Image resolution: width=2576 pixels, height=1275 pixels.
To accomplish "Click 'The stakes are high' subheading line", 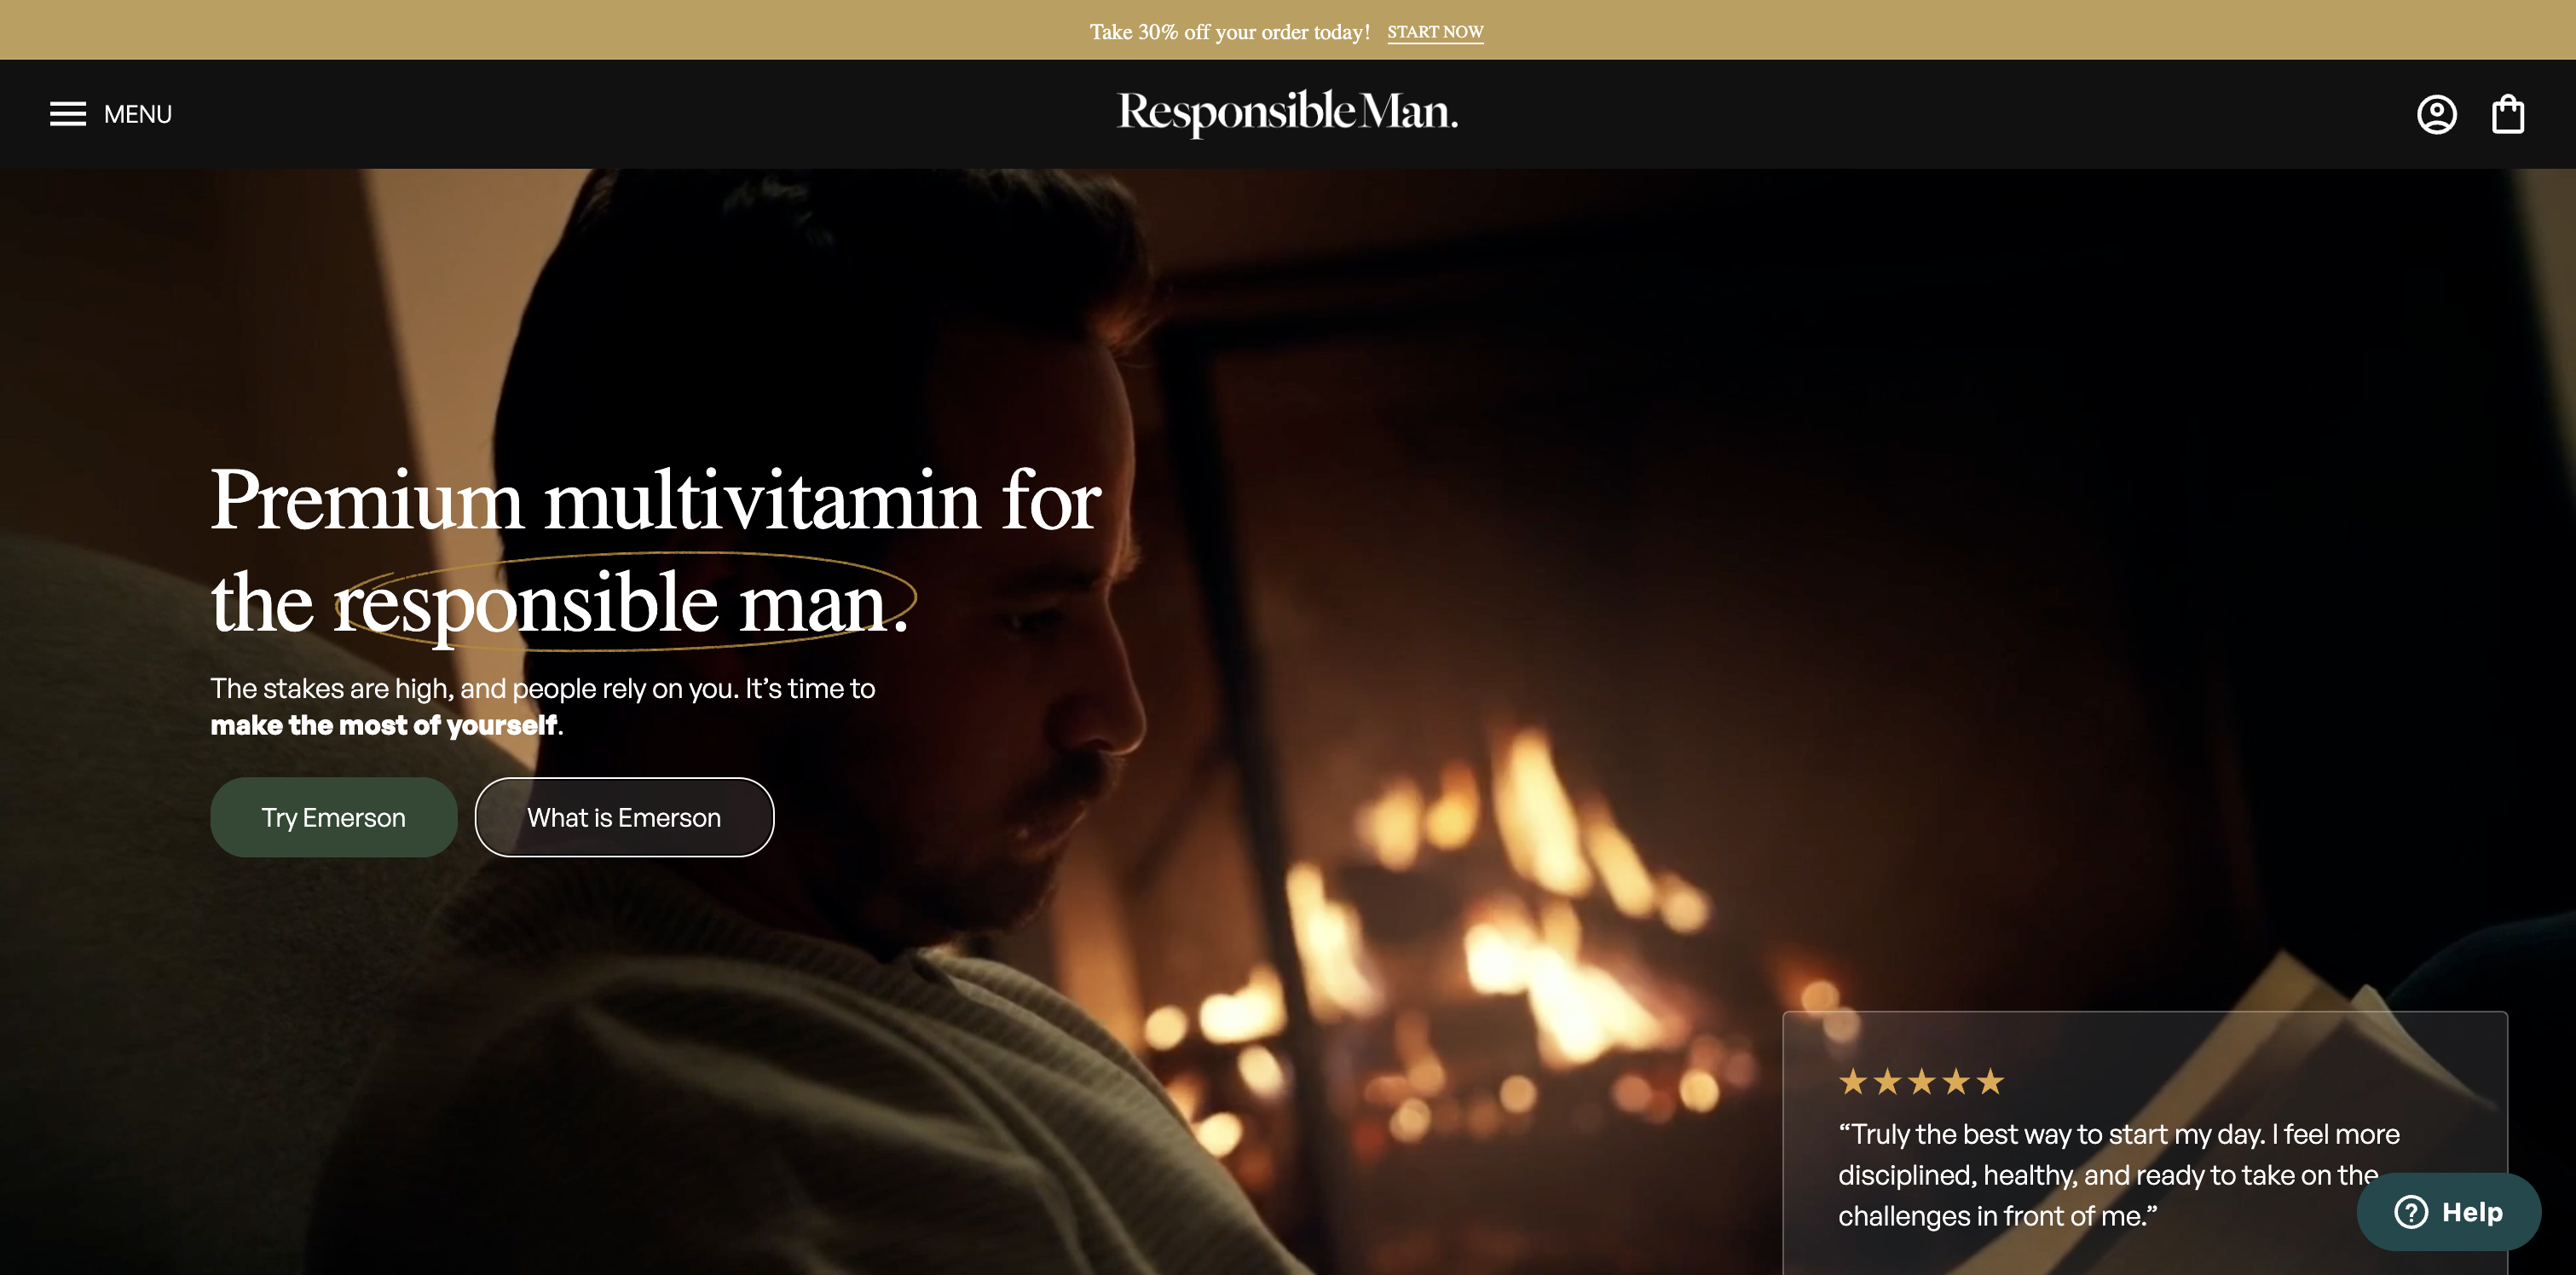I will coord(543,688).
